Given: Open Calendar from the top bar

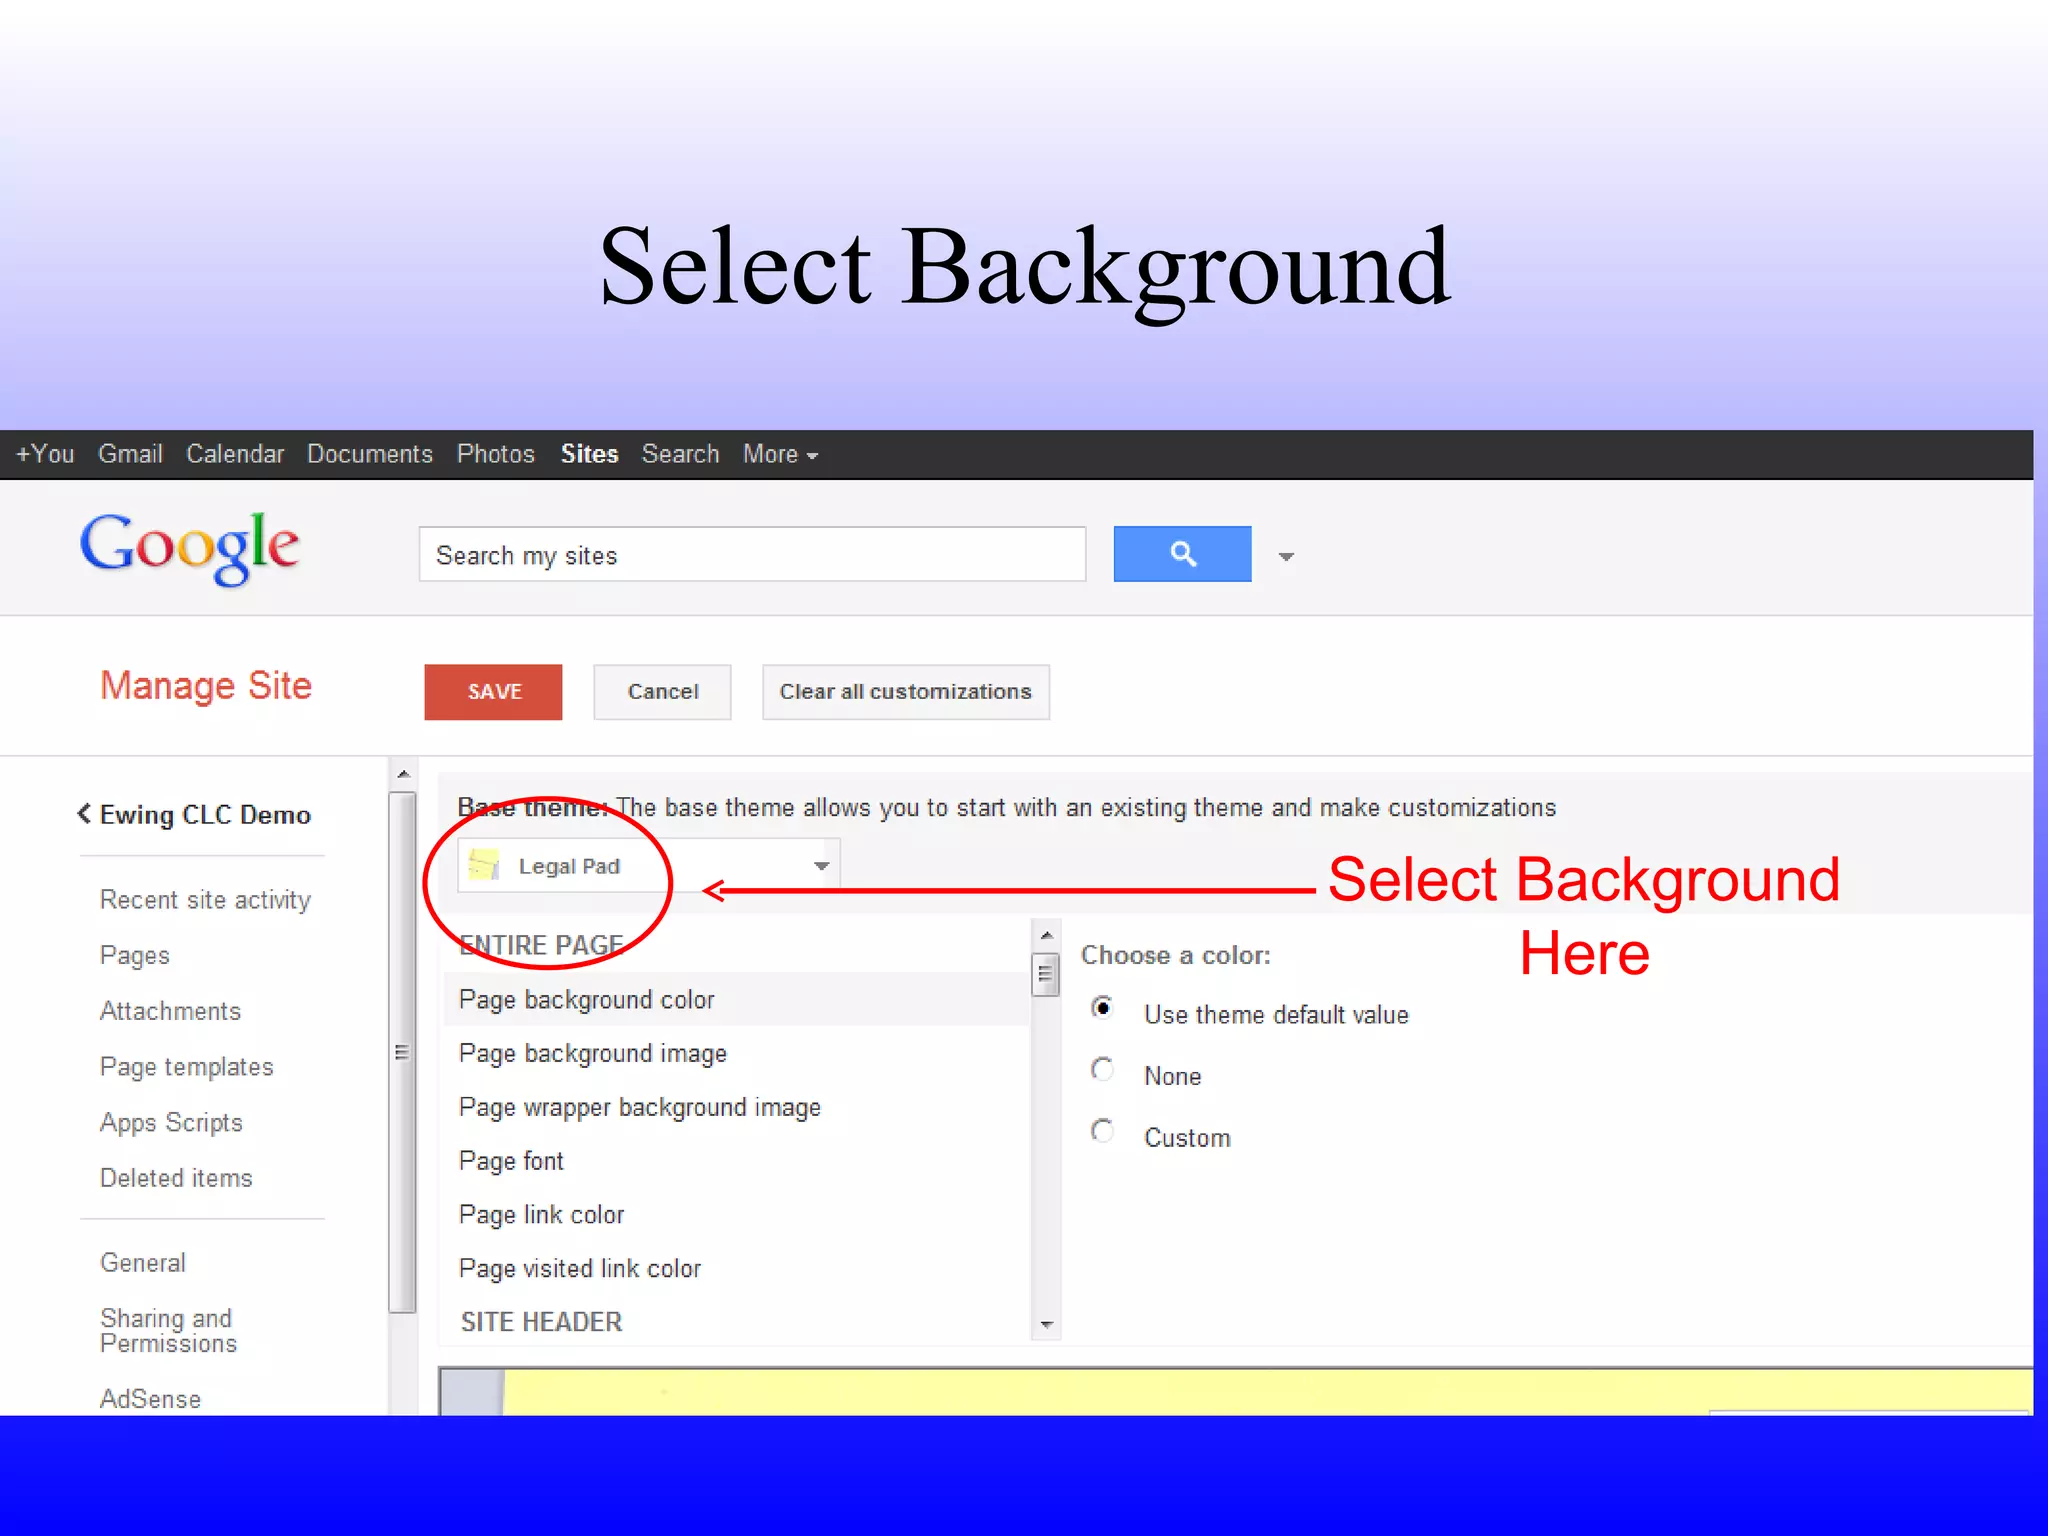Looking at the screenshot, I should [x=235, y=454].
